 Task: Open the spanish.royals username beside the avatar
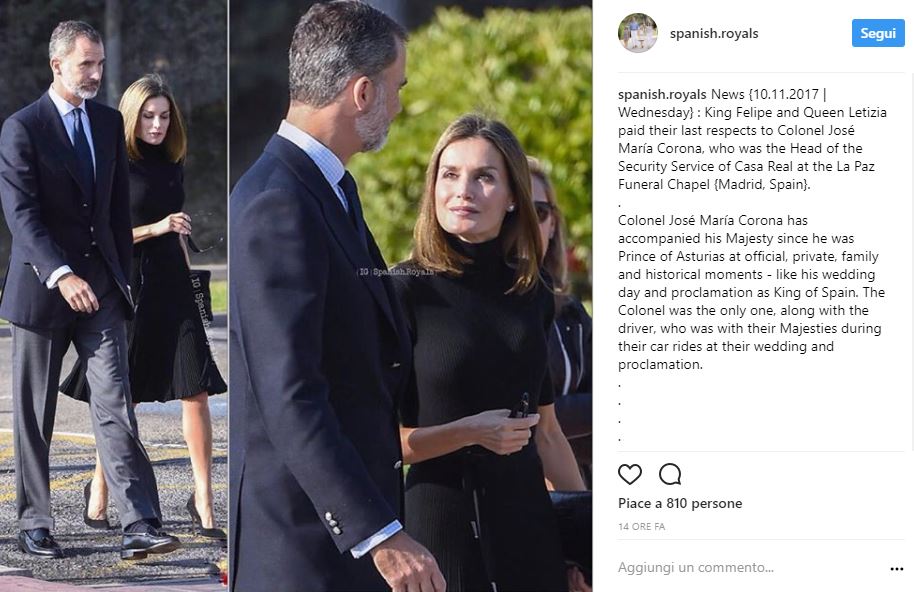714,33
